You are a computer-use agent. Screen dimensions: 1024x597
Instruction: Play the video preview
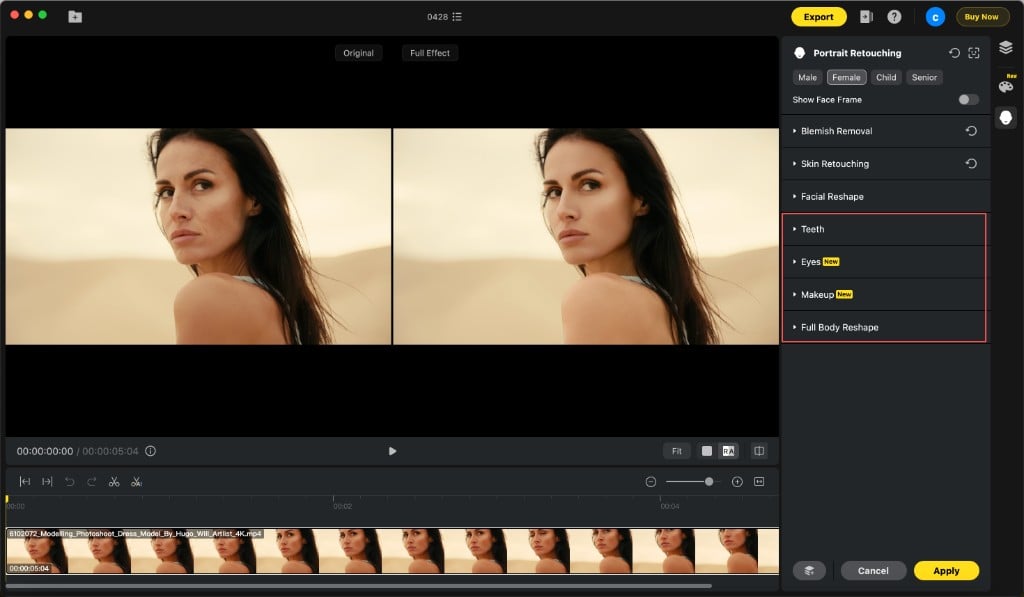392,451
